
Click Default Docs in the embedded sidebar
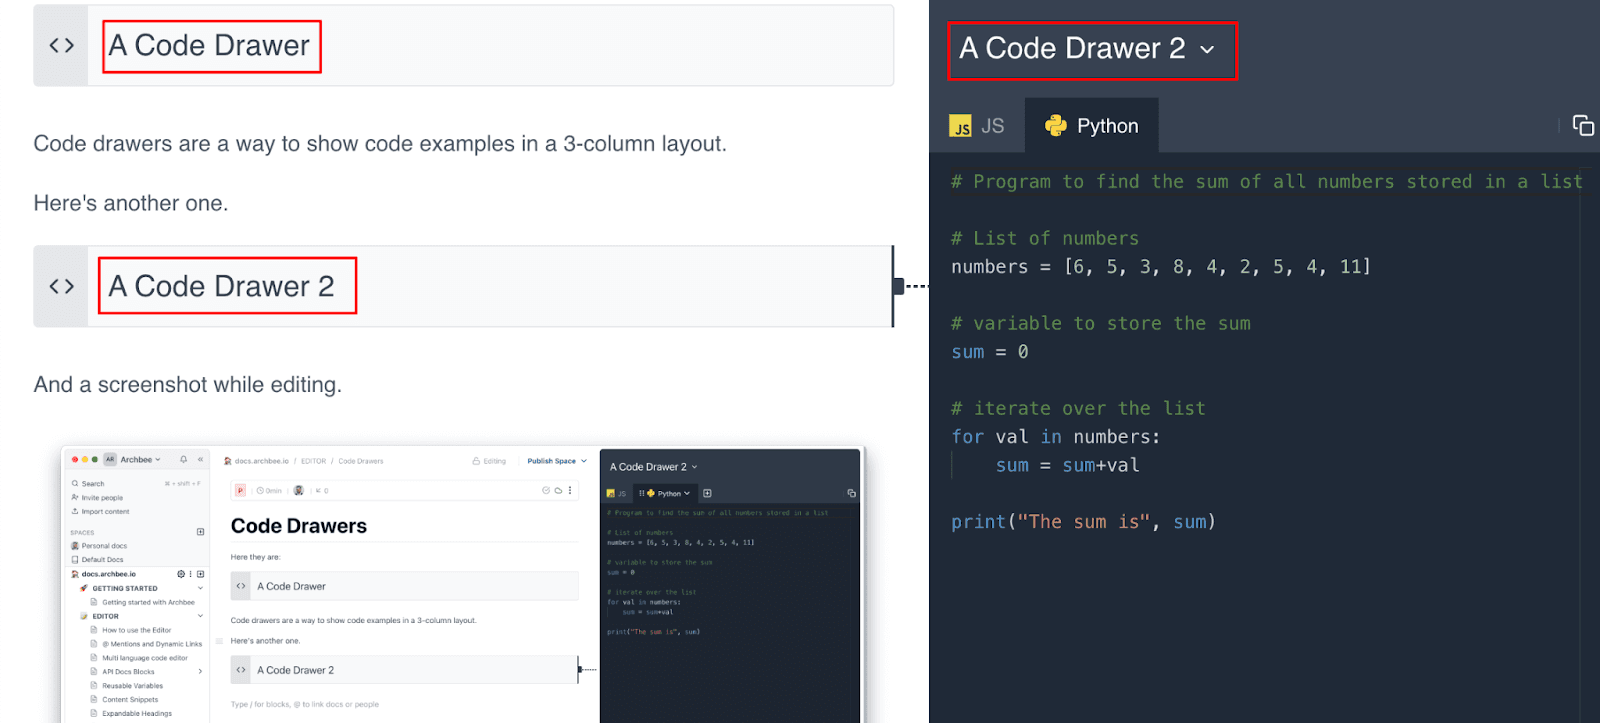click(x=97, y=560)
